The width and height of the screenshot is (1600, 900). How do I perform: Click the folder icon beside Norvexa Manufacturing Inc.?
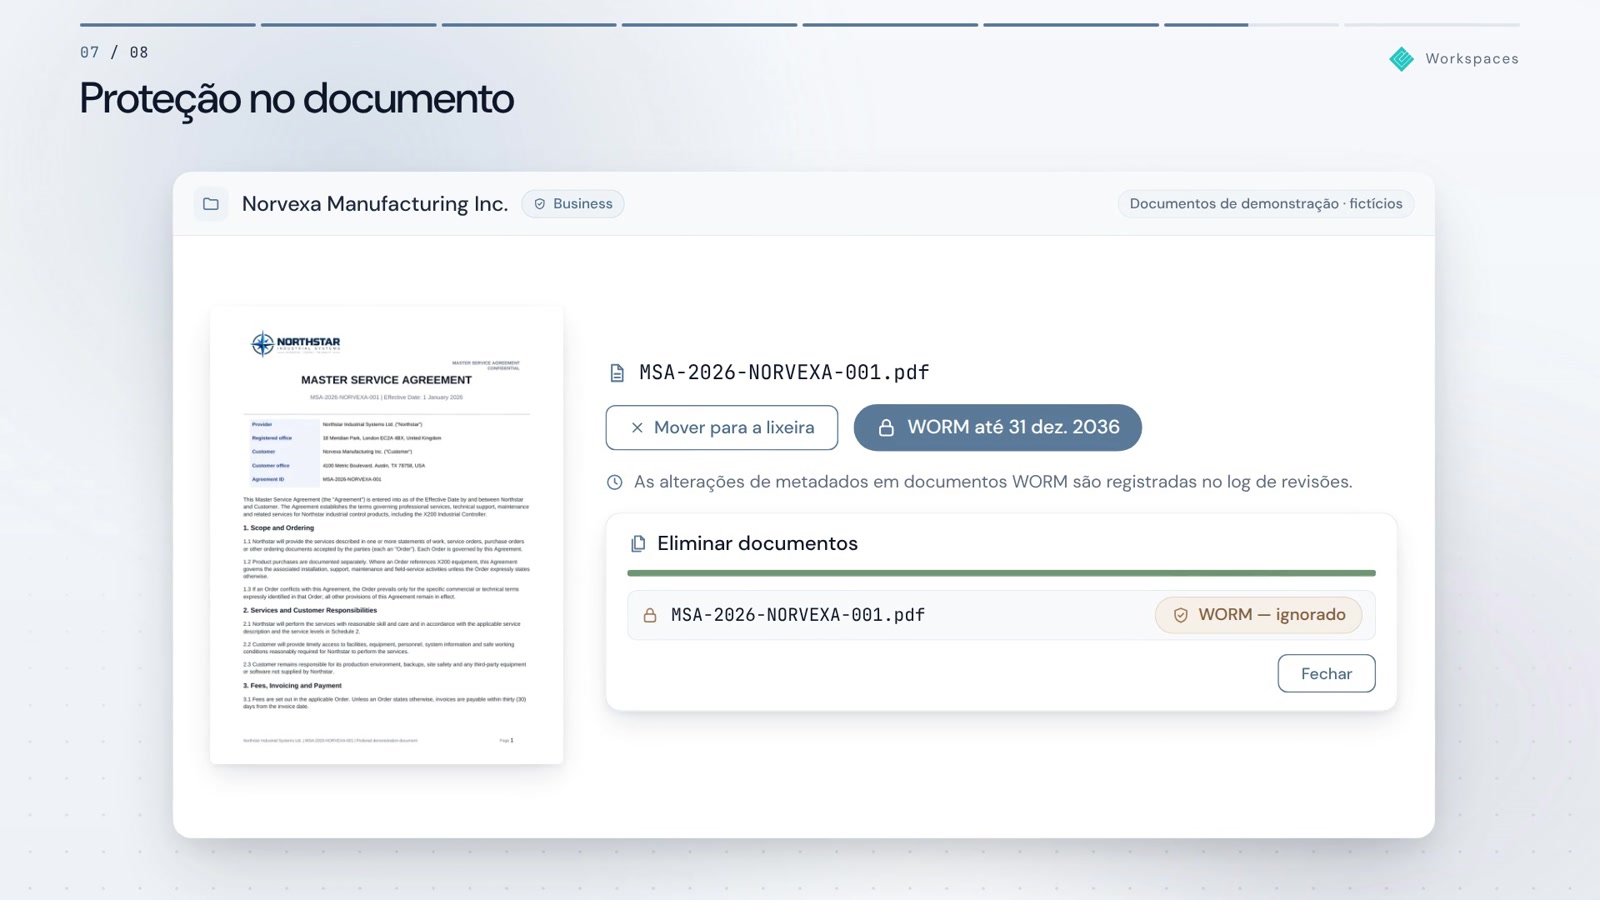pyautogui.click(x=211, y=204)
